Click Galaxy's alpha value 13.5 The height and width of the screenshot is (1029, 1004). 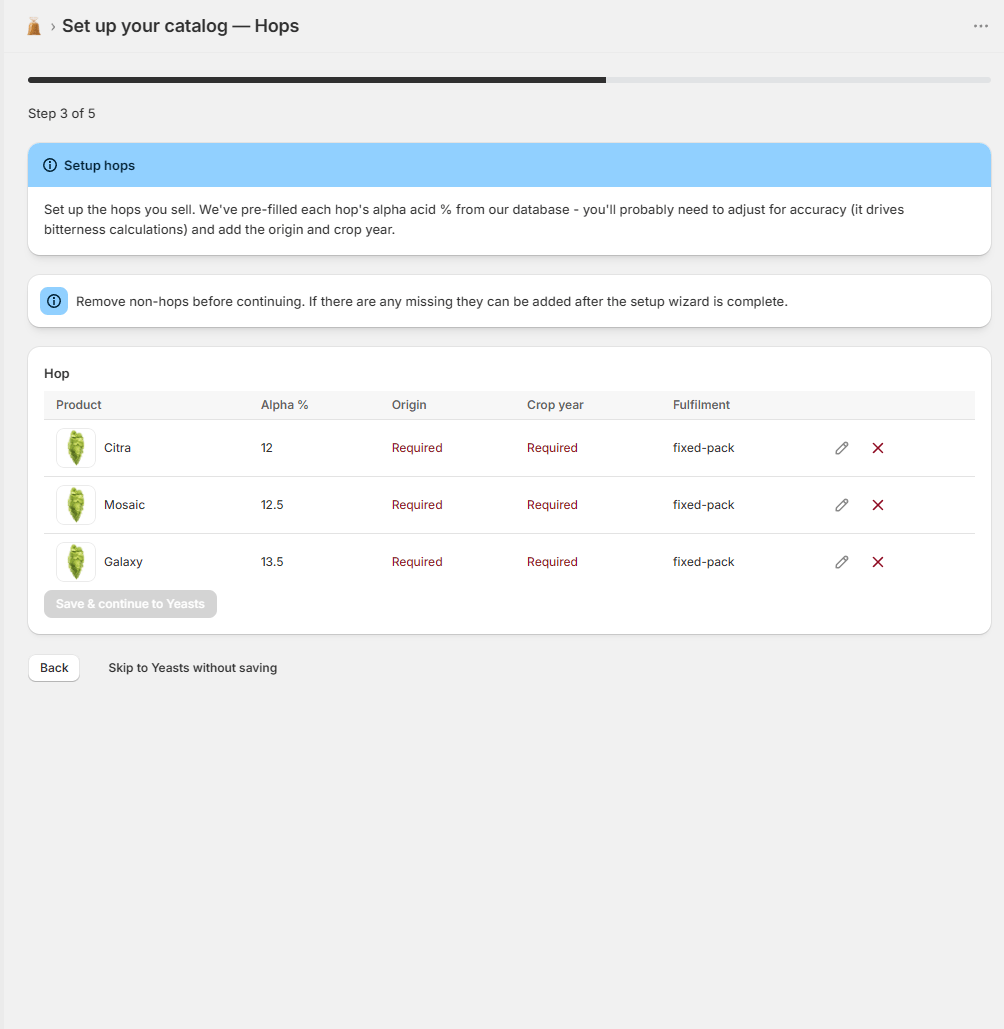(x=272, y=562)
